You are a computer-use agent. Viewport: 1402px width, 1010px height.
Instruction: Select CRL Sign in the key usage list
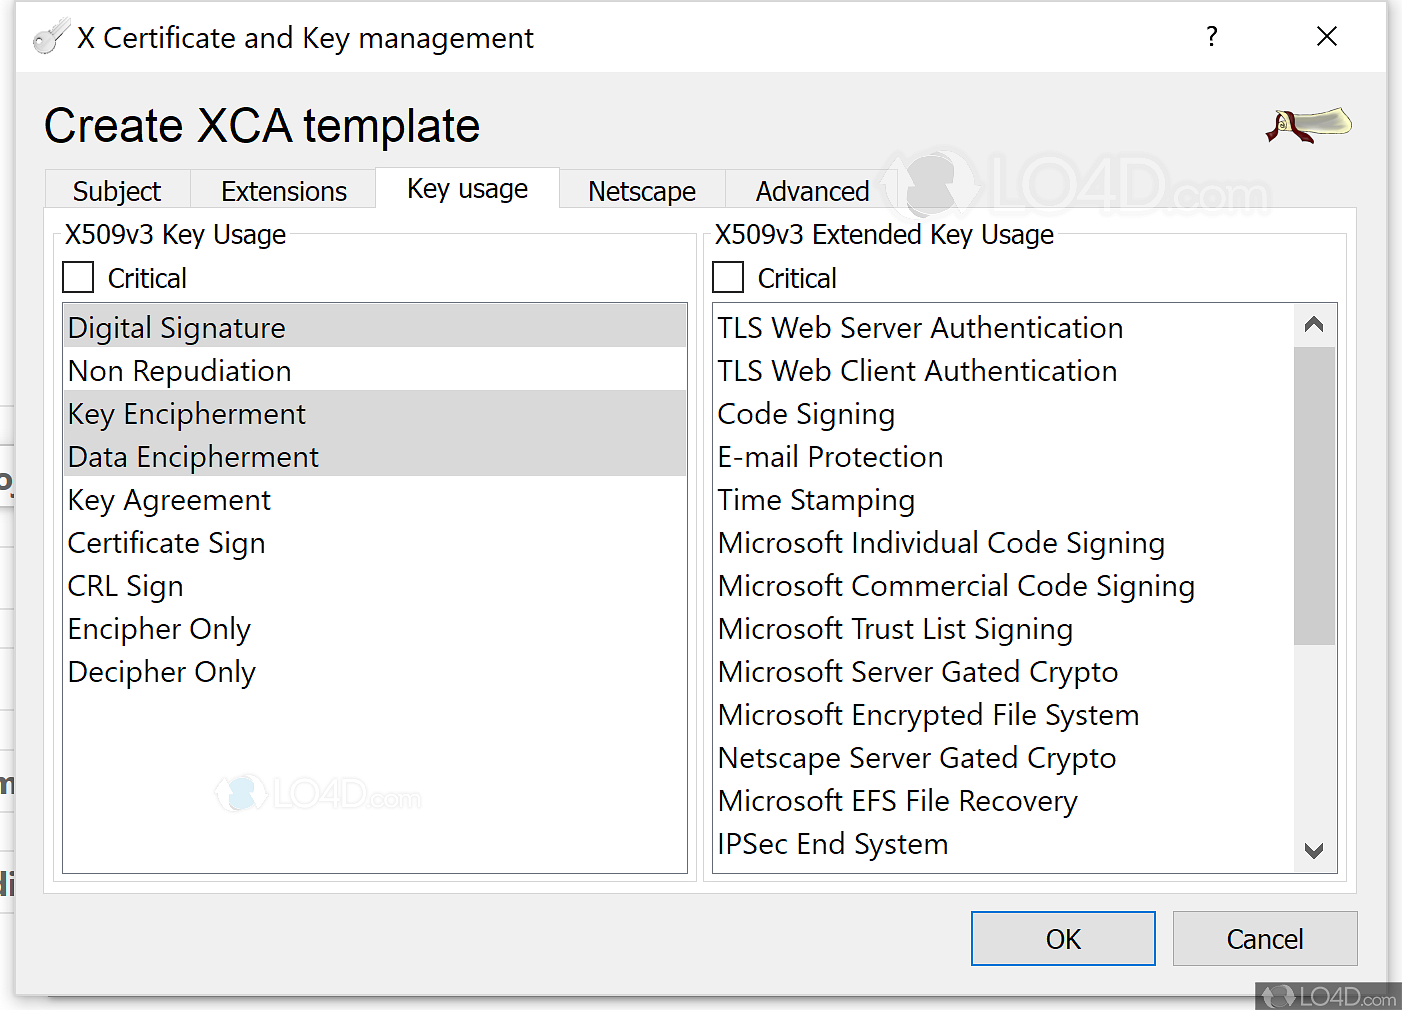click(125, 585)
